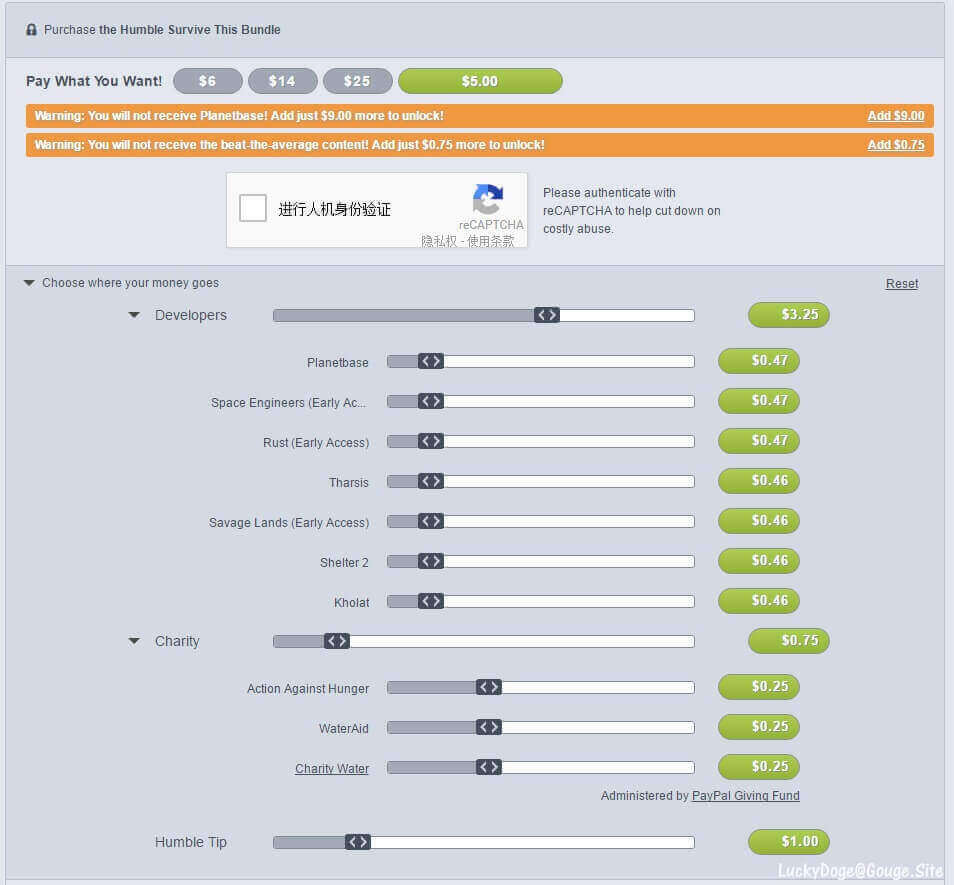
Task: Click the Reset link for money allocation
Action: point(901,283)
